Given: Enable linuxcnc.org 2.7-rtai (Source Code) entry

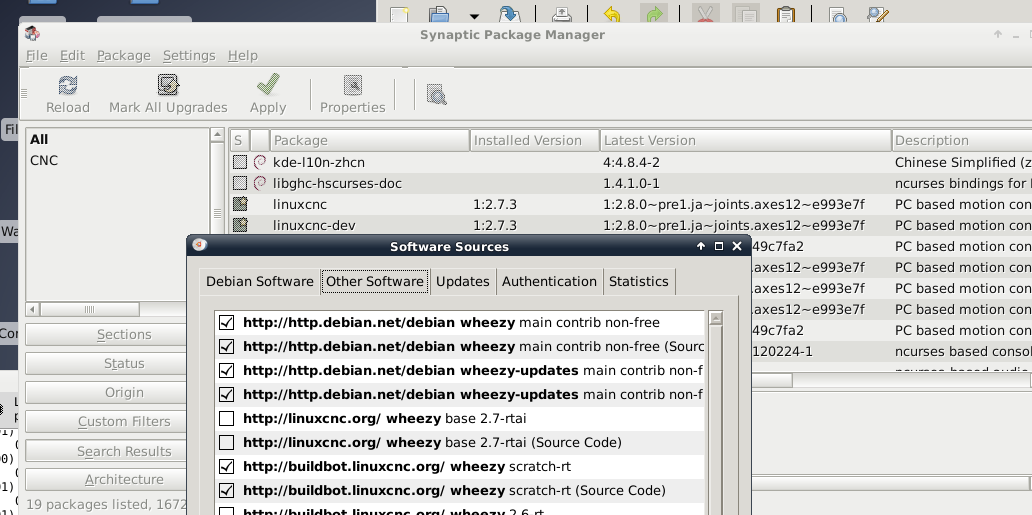Looking at the screenshot, I should point(226,442).
